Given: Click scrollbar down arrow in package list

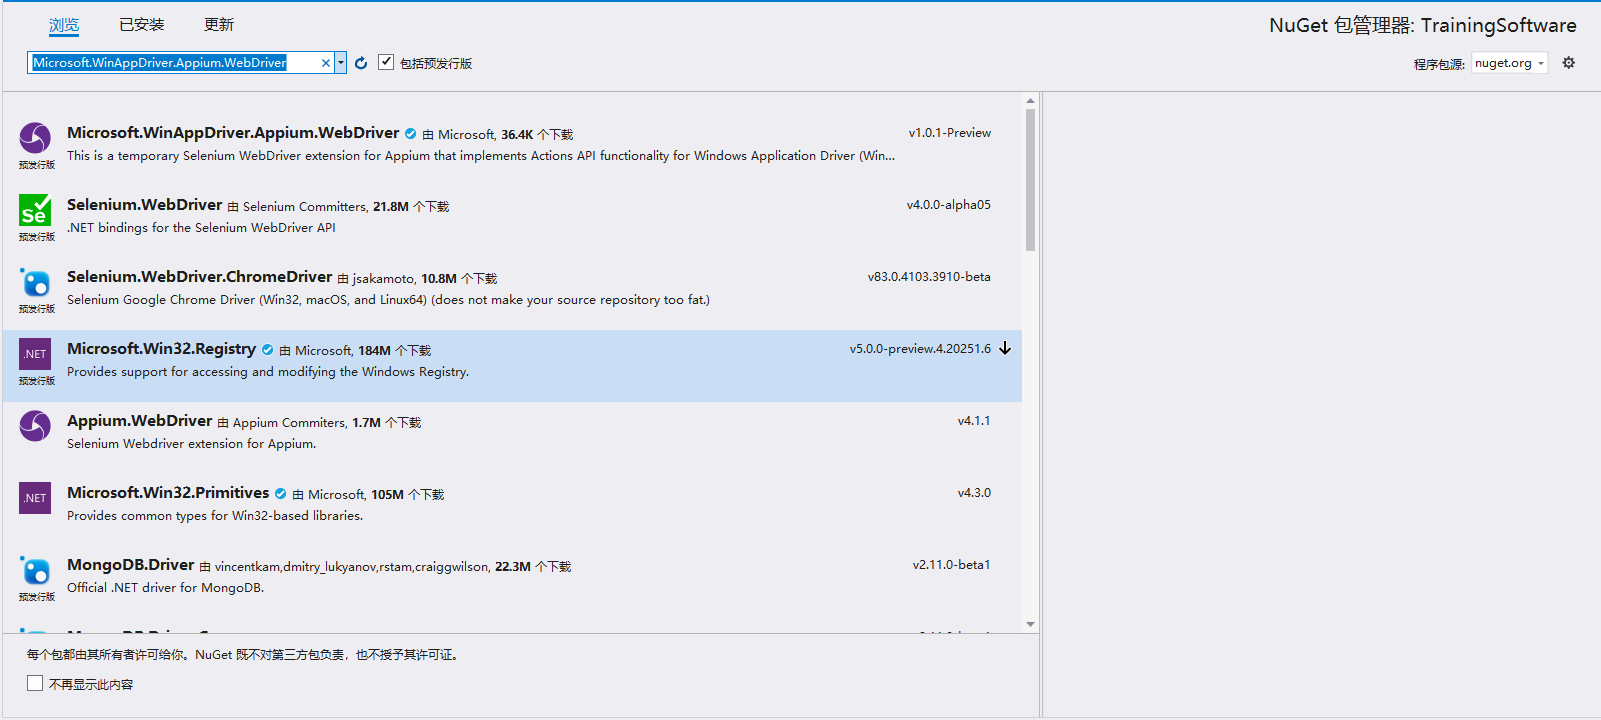Looking at the screenshot, I should point(1030,625).
